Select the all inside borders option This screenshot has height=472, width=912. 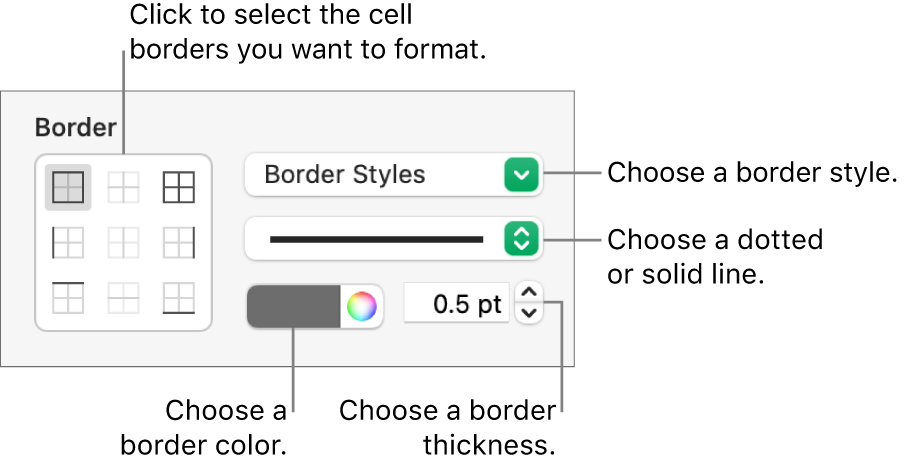(x=124, y=187)
